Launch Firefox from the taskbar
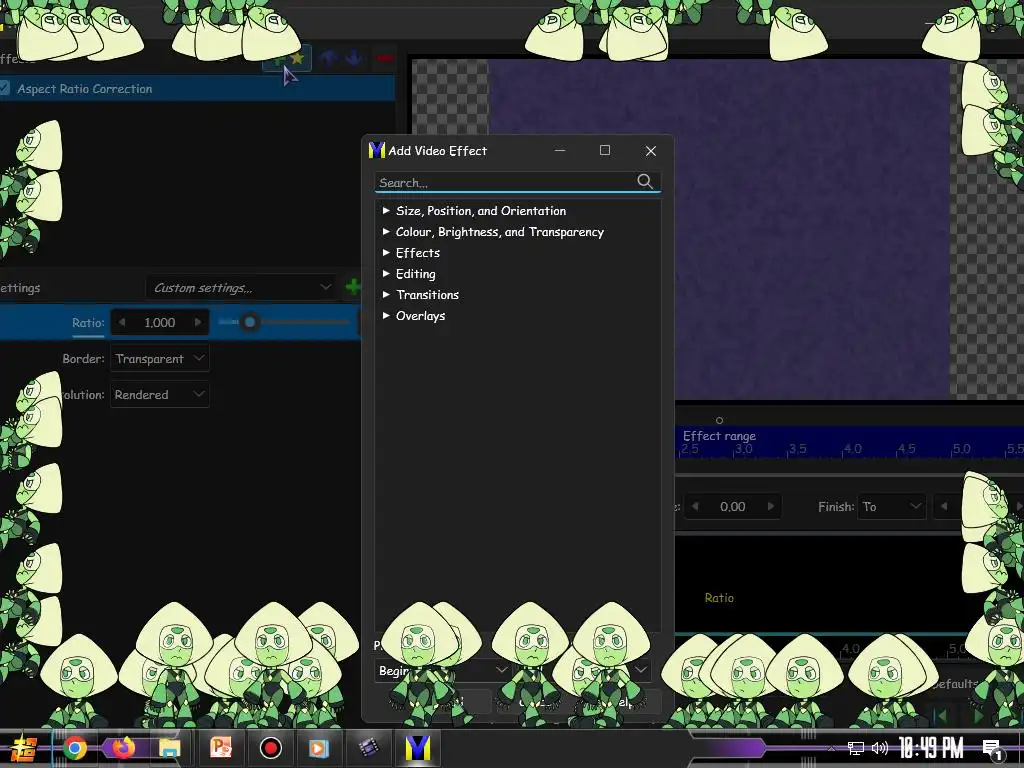The width and height of the screenshot is (1024, 768). pos(123,748)
